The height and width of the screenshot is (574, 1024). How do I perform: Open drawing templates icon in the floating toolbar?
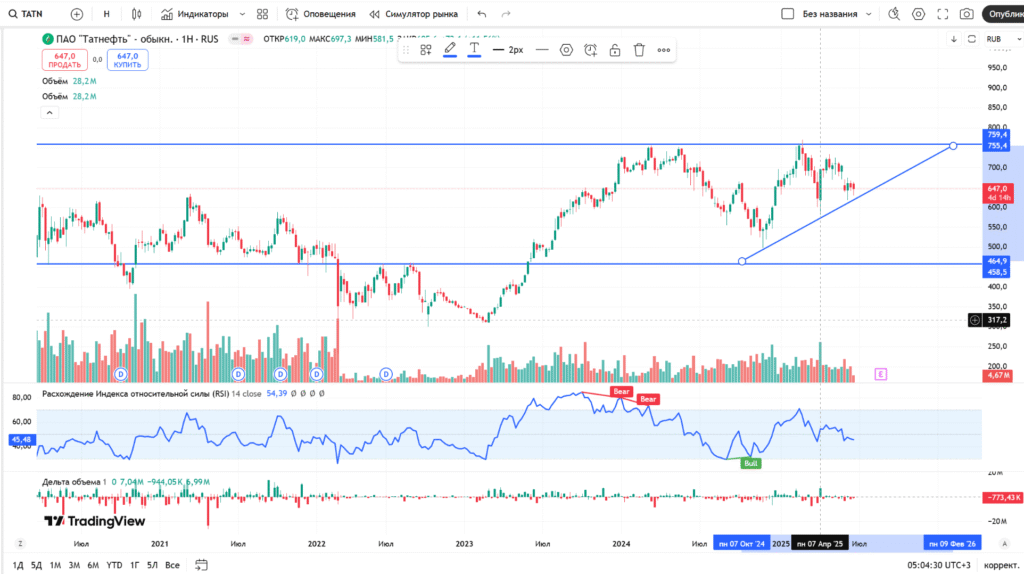(426, 50)
